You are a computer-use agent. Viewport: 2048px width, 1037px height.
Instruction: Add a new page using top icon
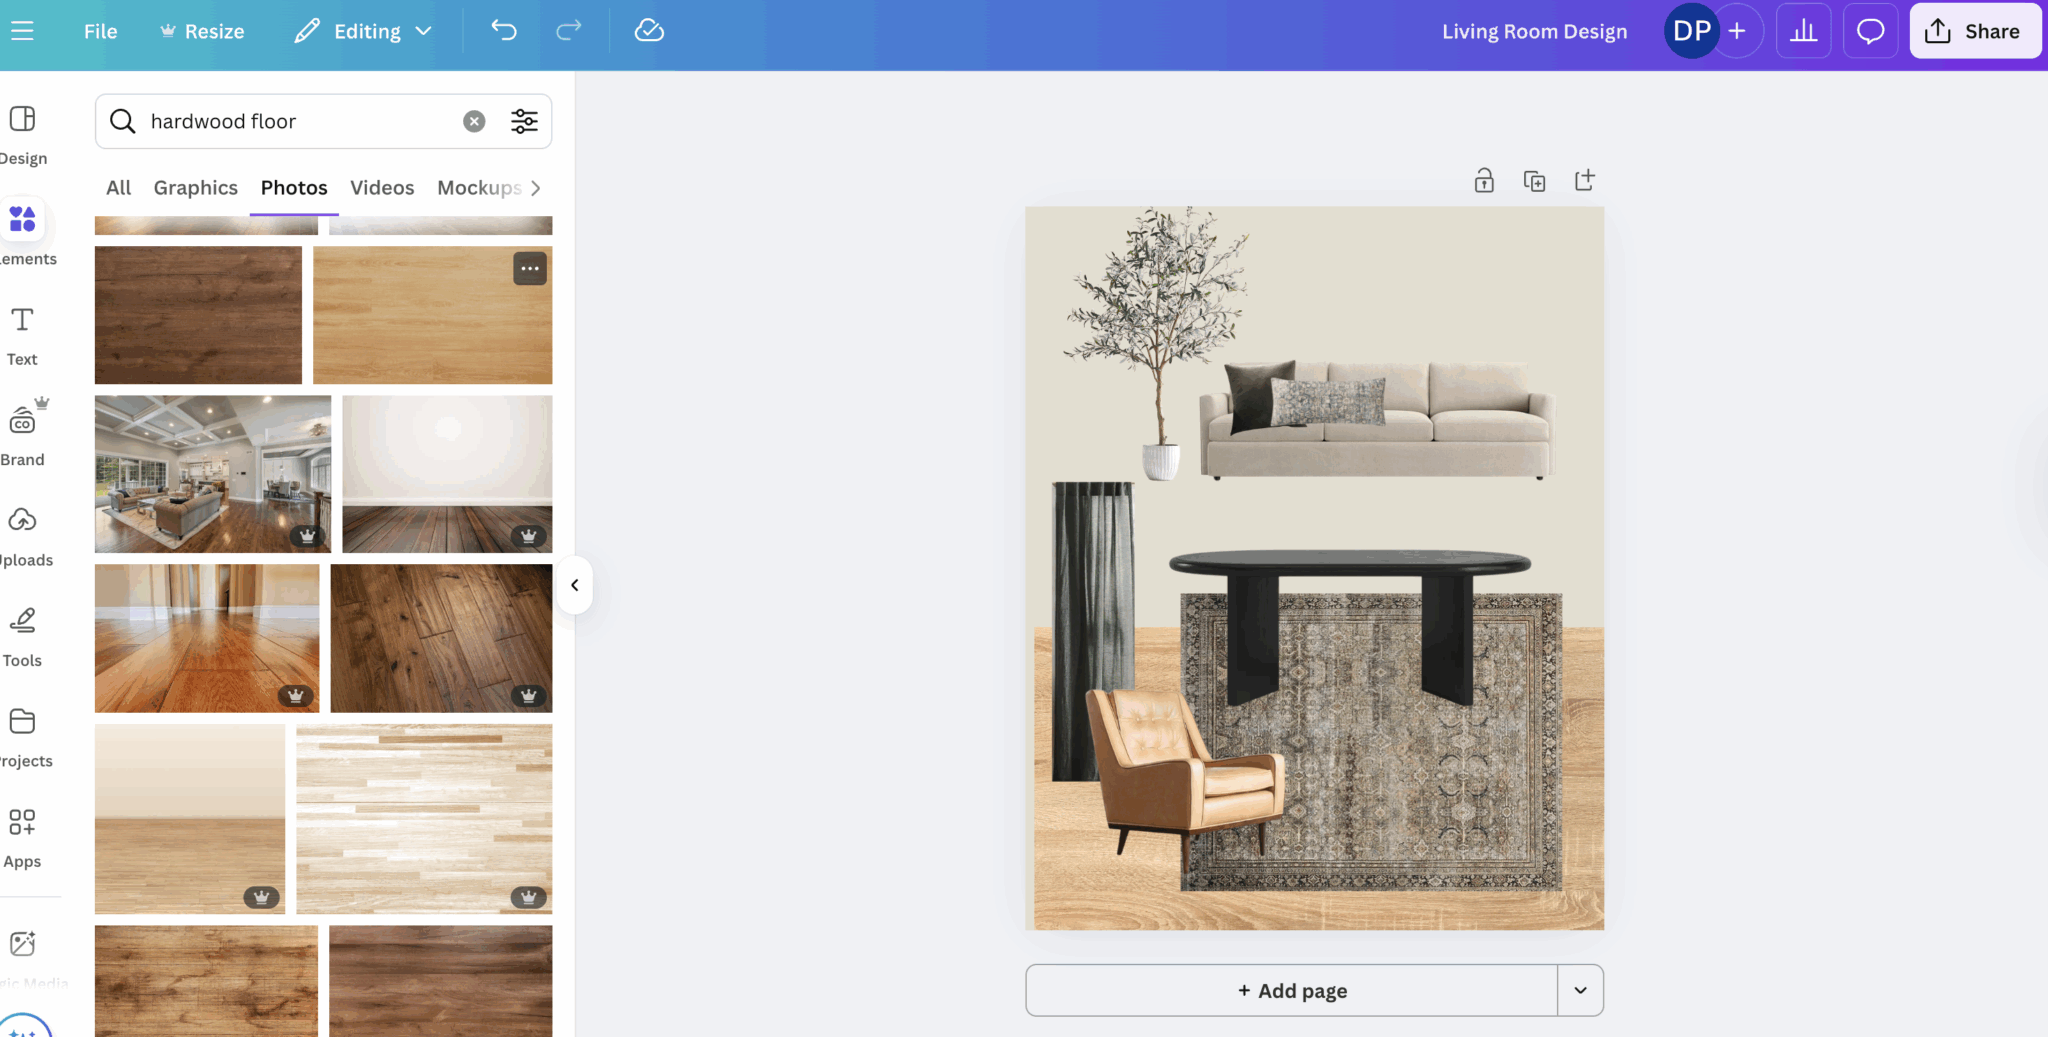tap(1584, 181)
